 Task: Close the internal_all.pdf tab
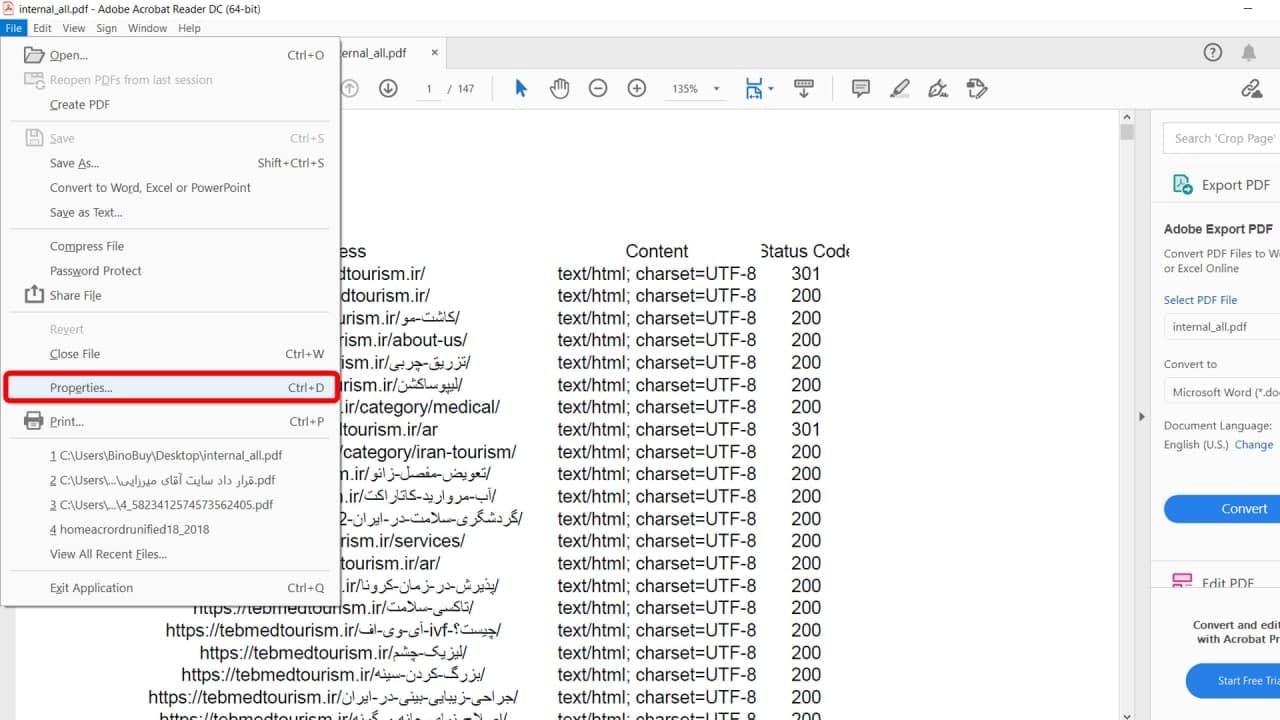pyautogui.click(x=434, y=52)
